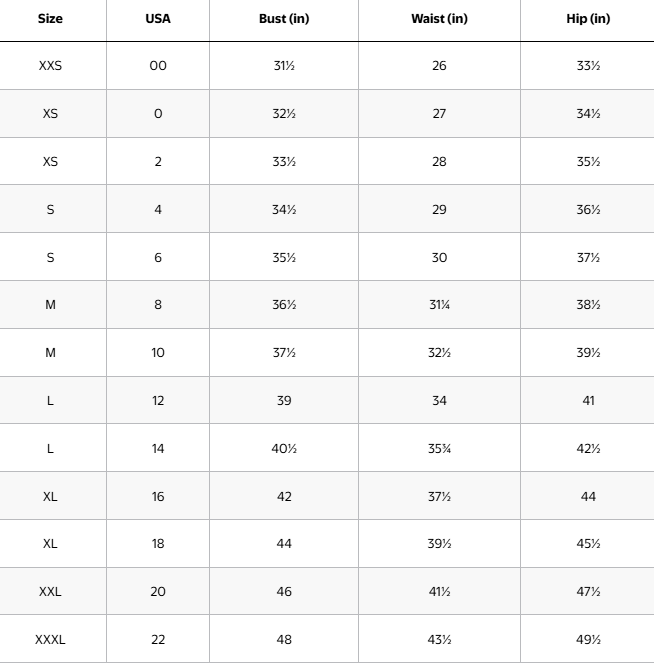Select the bust value 39

[x=284, y=401]
